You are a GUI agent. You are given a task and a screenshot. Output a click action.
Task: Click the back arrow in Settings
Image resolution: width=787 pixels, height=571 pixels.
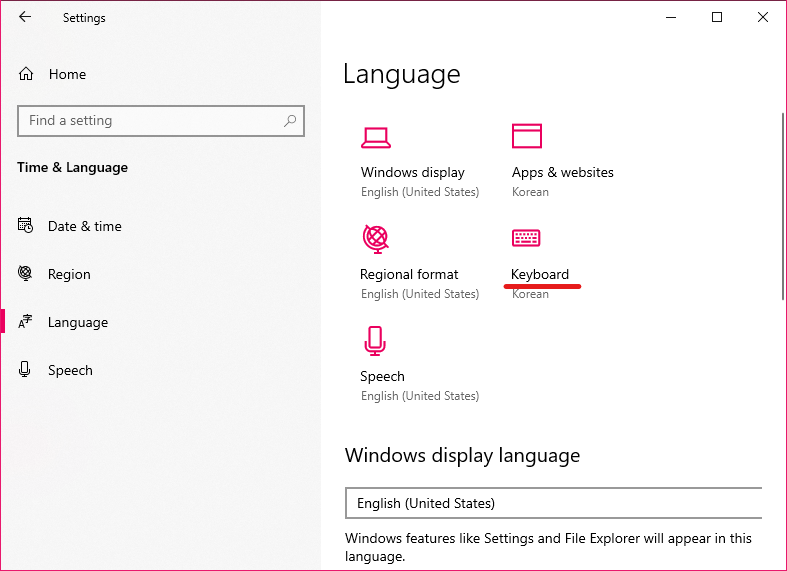point(25,17)
